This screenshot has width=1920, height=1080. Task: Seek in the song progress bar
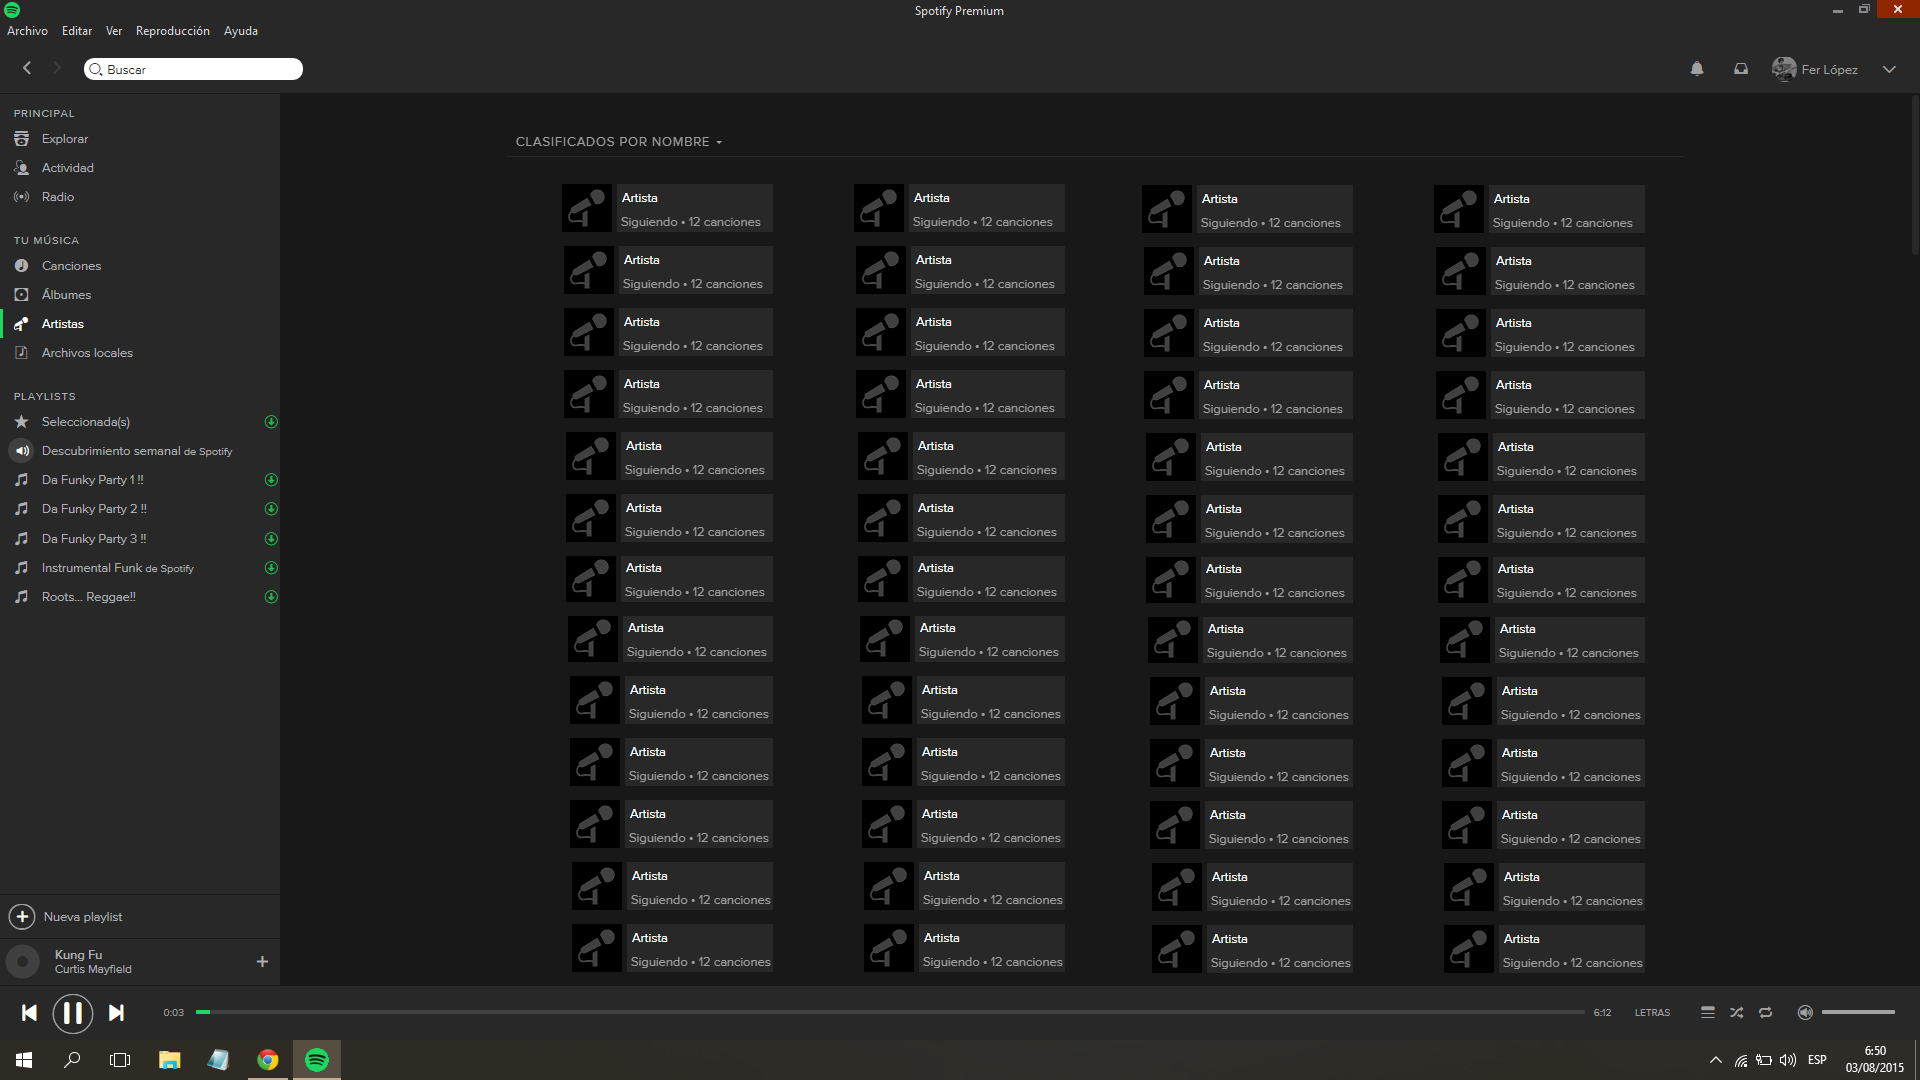[x=890, y=1013]
